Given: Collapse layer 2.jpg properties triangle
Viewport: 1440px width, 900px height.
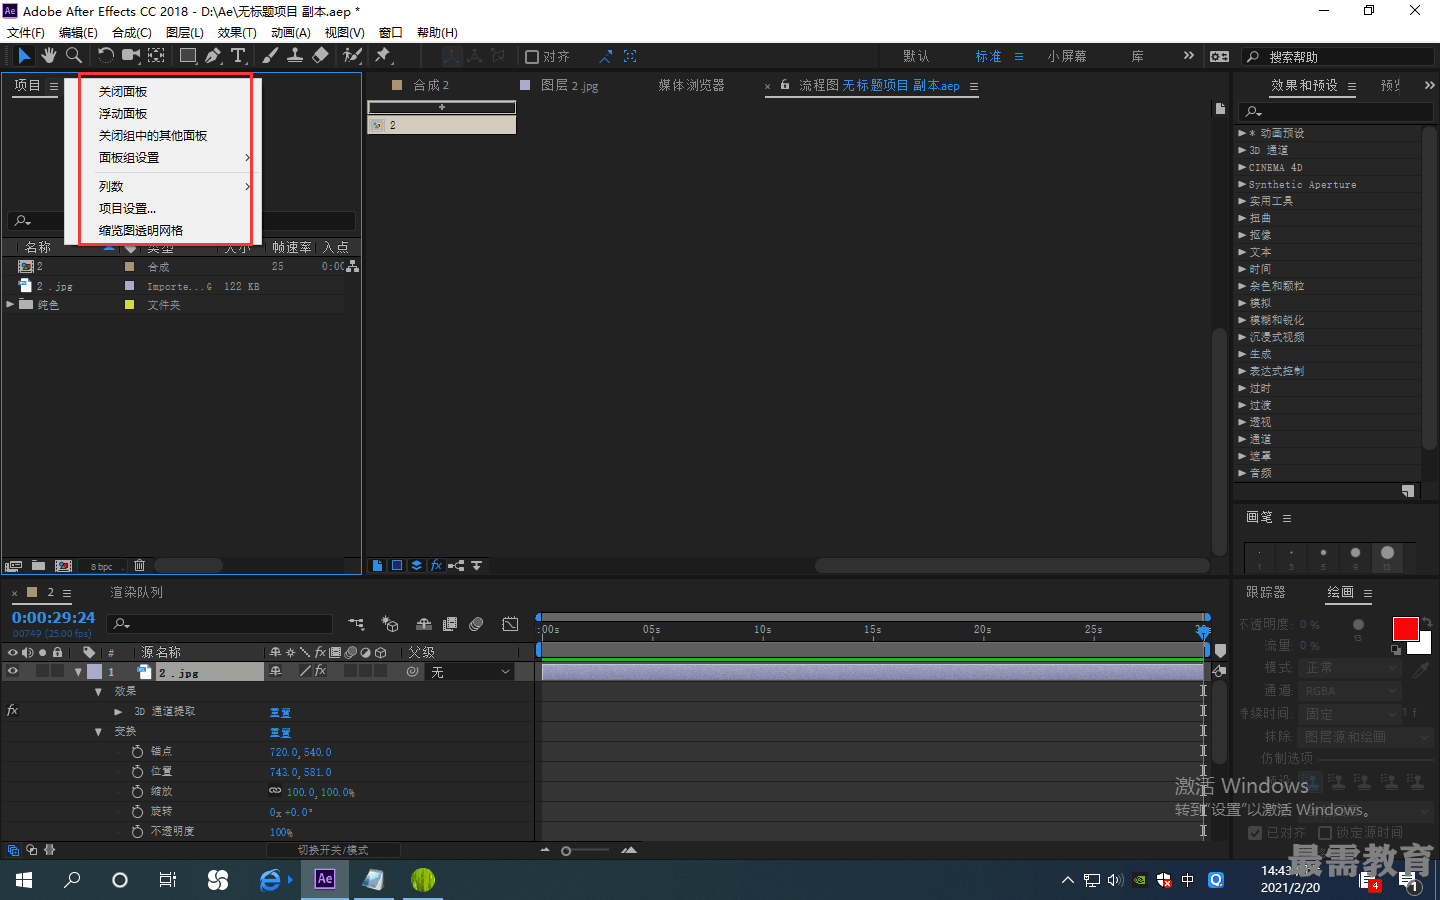Looking at the screenshot, I should coord(78,672).
